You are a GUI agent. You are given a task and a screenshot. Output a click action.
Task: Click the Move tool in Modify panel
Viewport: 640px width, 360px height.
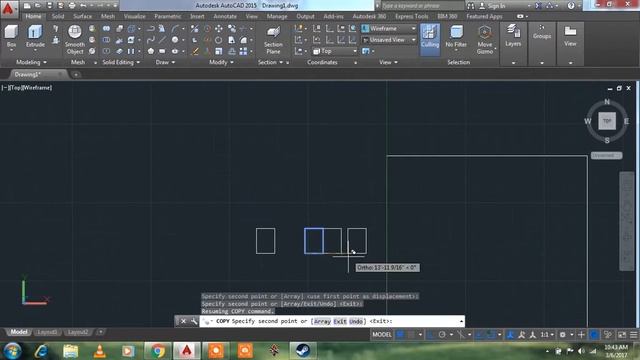(219, 29)
